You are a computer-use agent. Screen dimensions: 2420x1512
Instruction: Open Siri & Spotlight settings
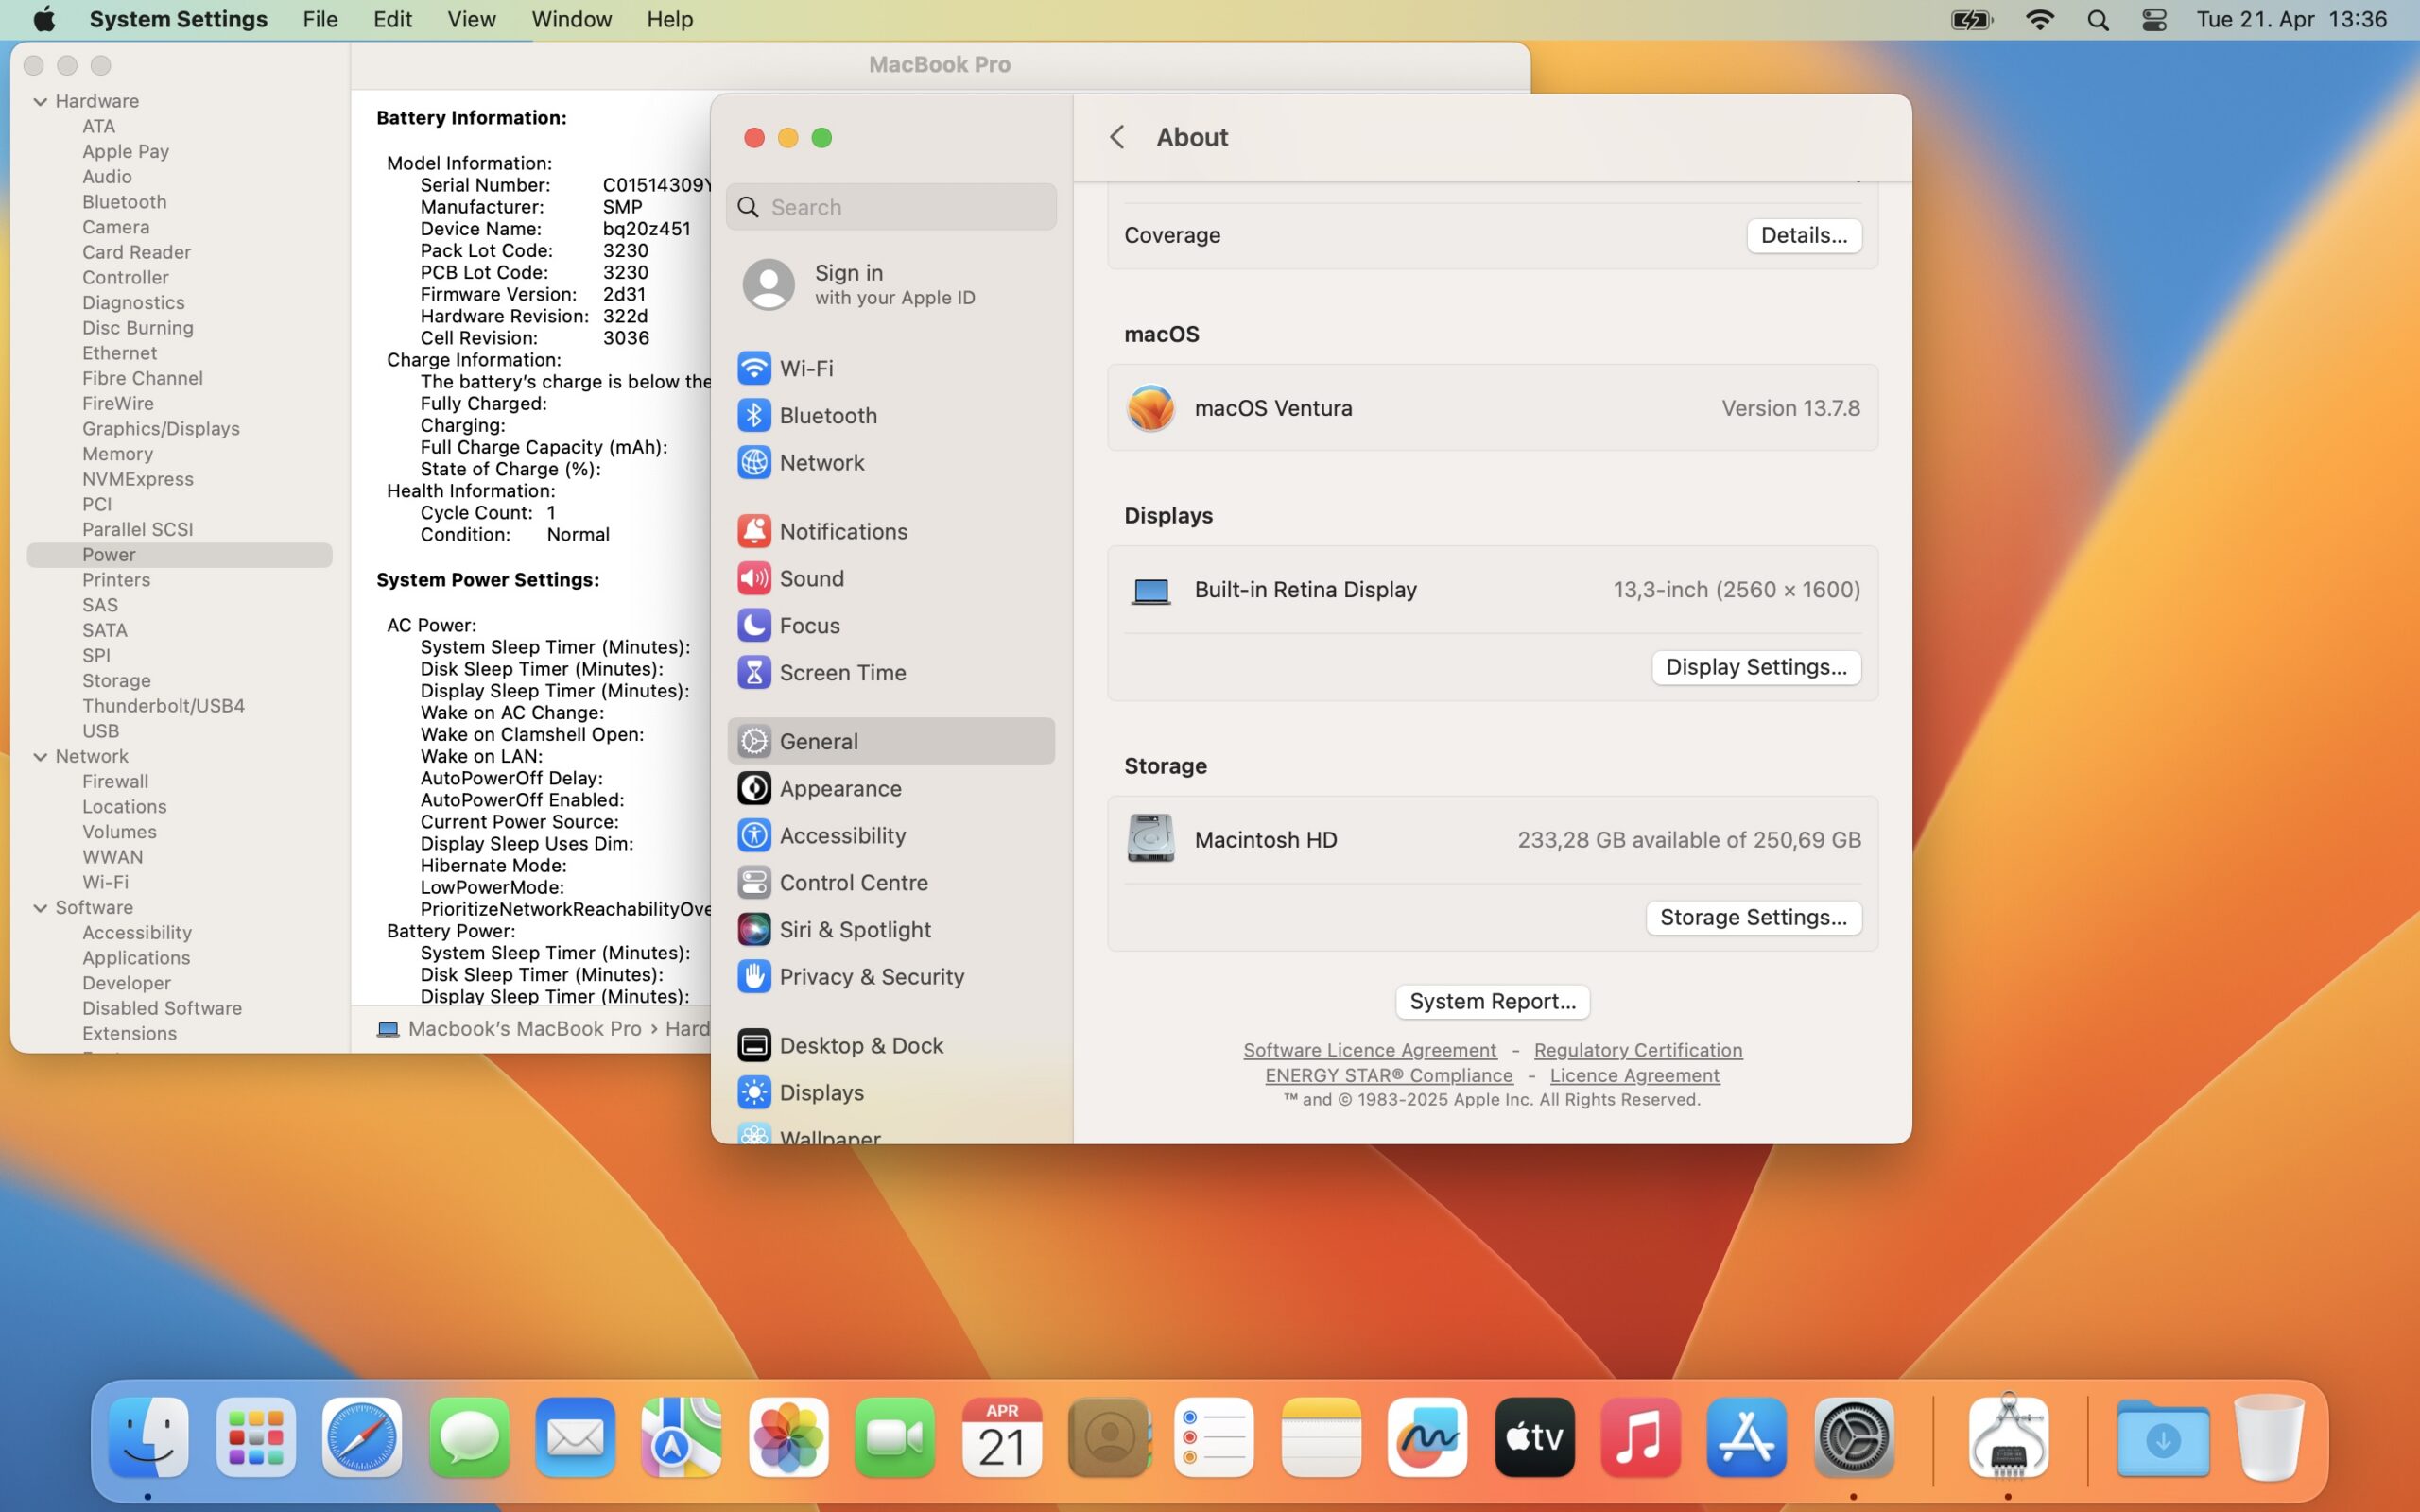[854, 929]
